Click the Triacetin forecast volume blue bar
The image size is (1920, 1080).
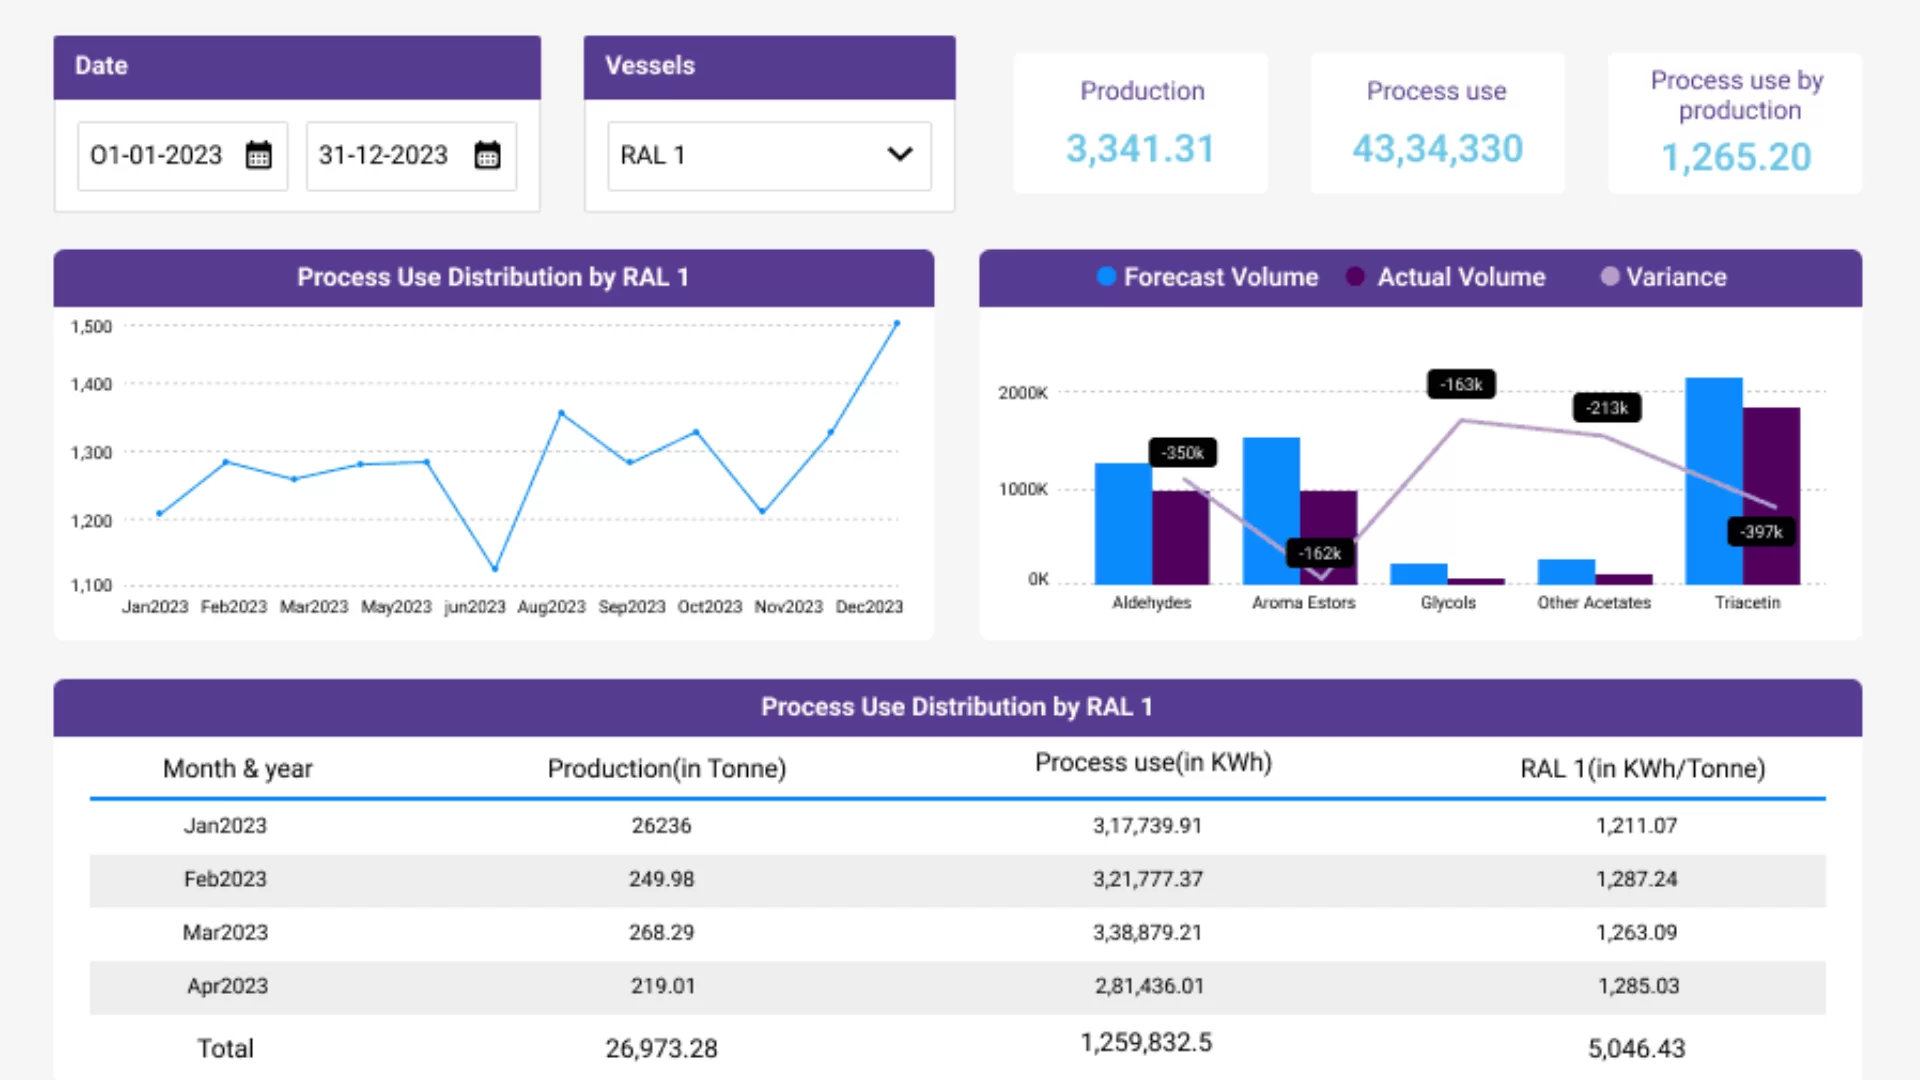(x=1714, y=481)
